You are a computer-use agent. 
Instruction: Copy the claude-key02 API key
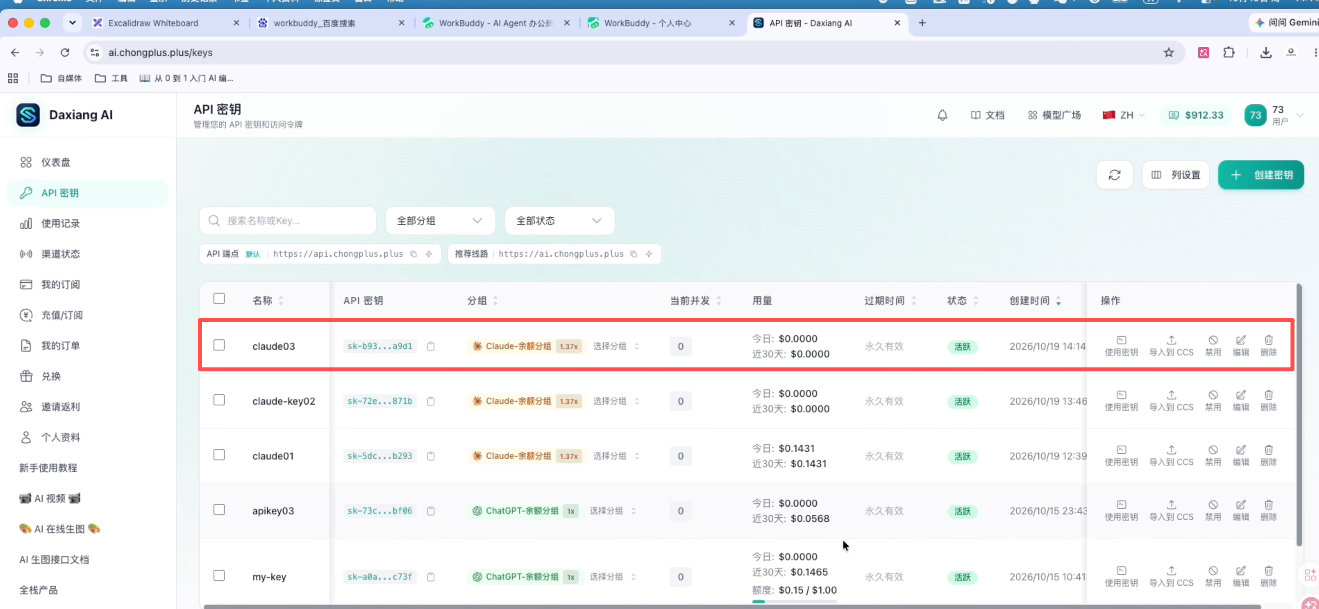point(430,401)
